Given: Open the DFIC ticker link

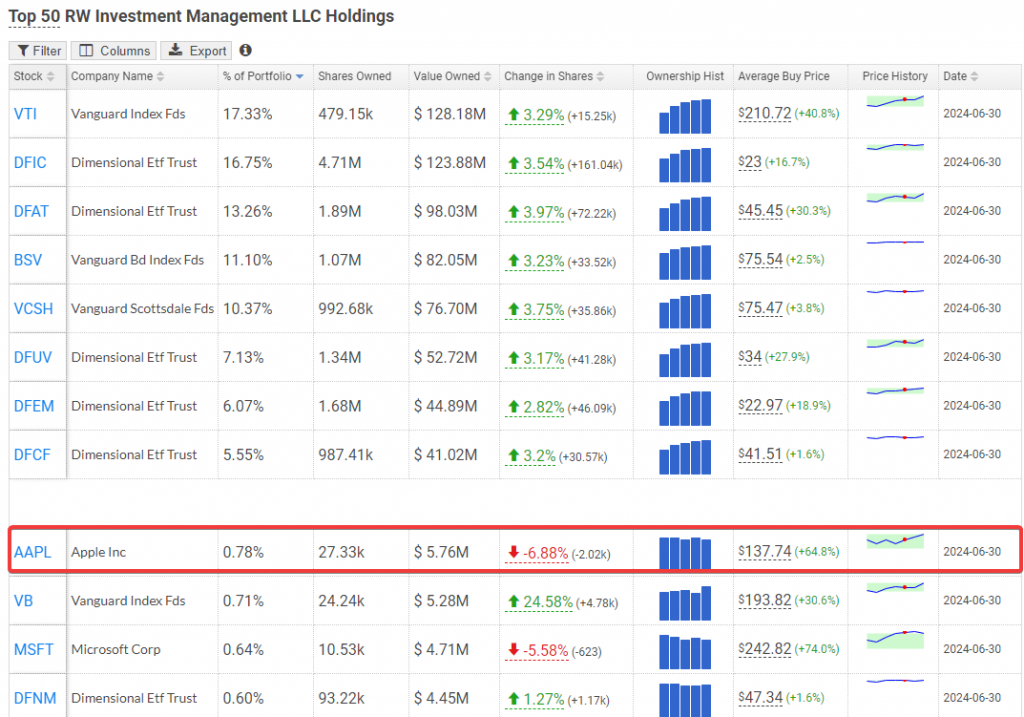Looking at the screenshot, I should [x=30, y=163].
